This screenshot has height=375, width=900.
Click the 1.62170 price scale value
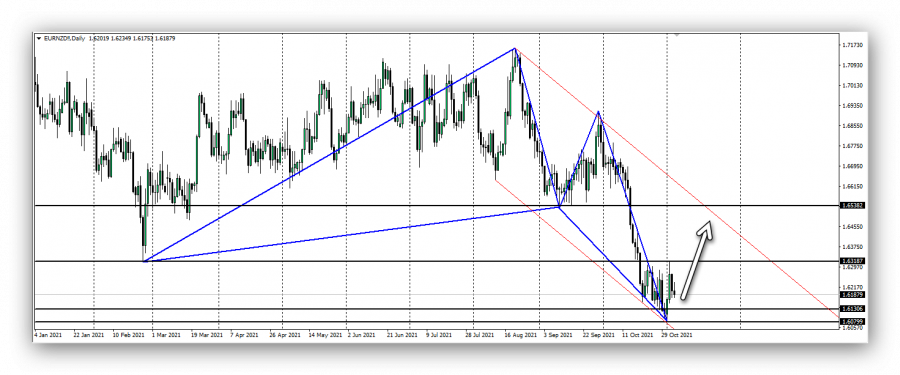(x=853, y=287)
